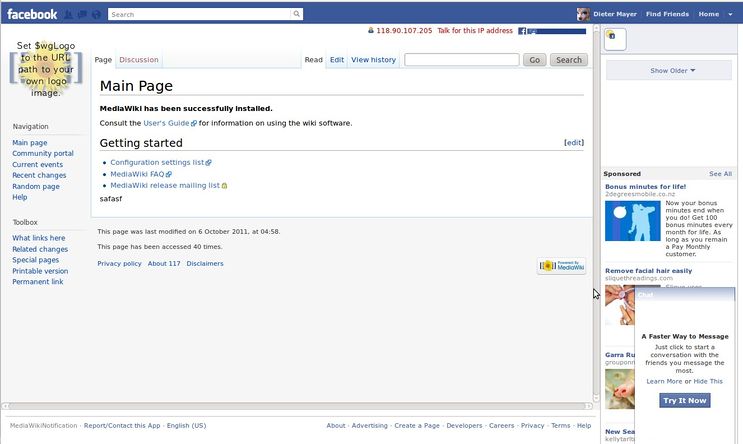Open Developers footer link
Viewport: 743px width, 444px height.
coord(464,426)
